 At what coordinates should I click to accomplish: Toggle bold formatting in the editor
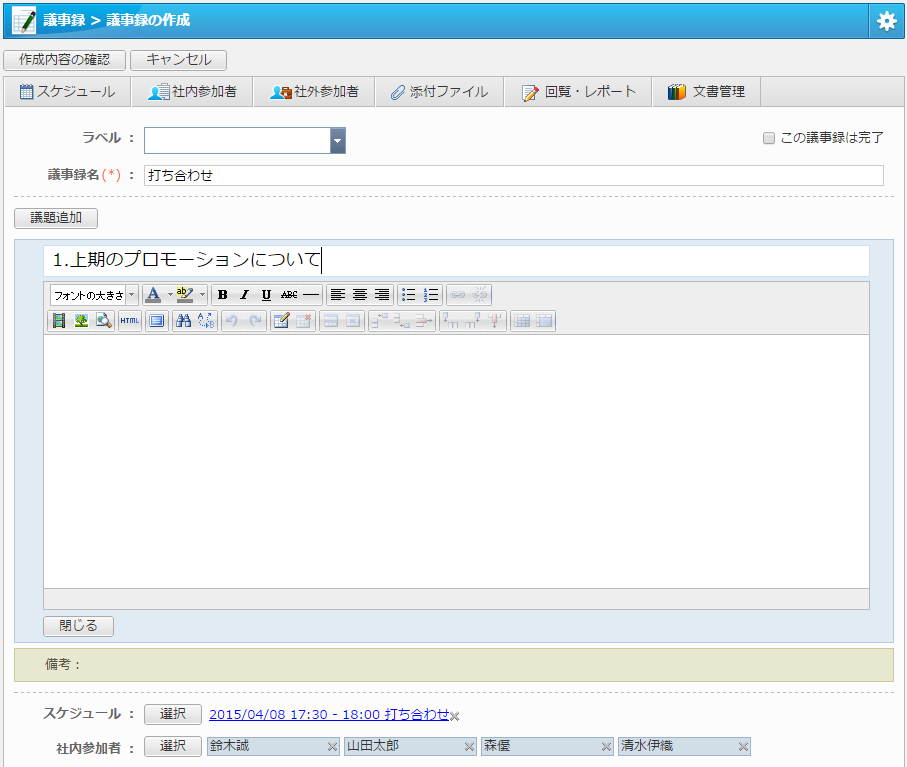pos(222,295)
